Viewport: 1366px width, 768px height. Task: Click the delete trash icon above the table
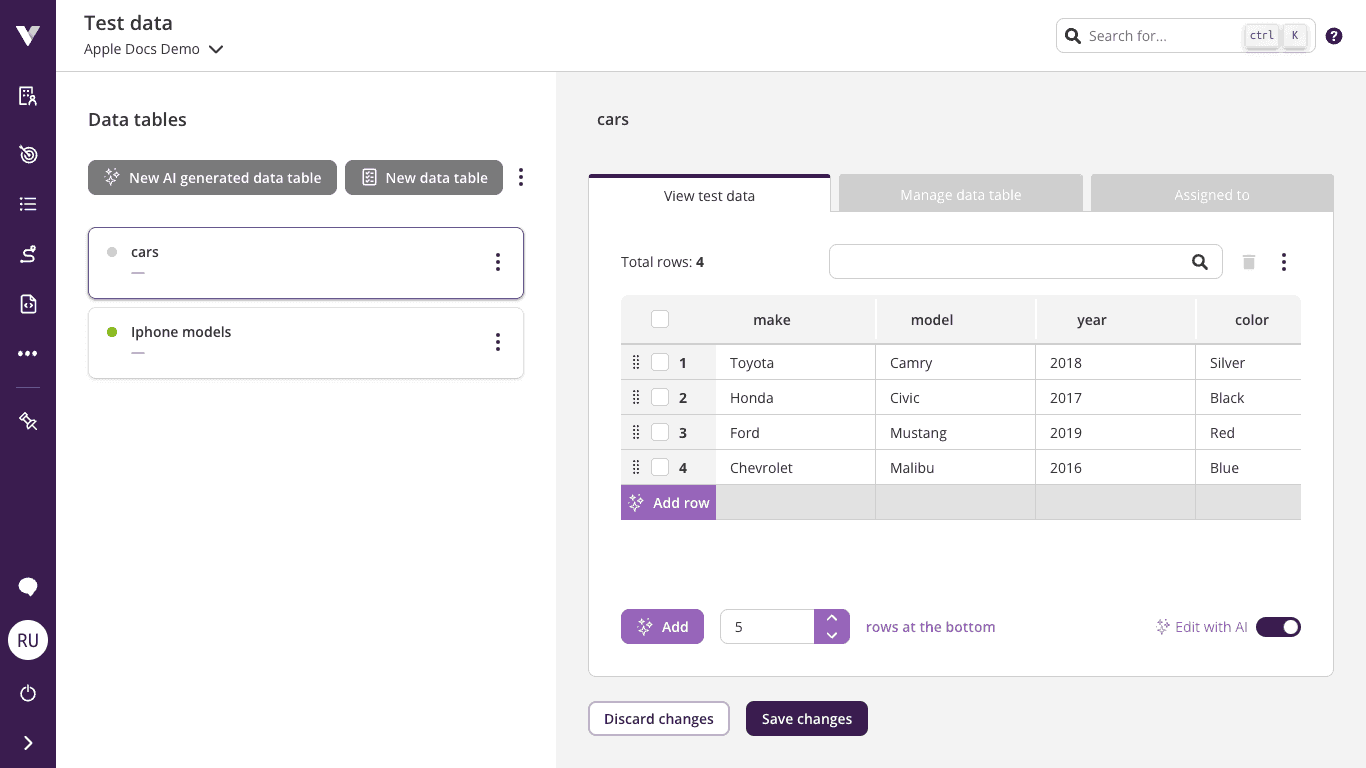coord(1248,261)
